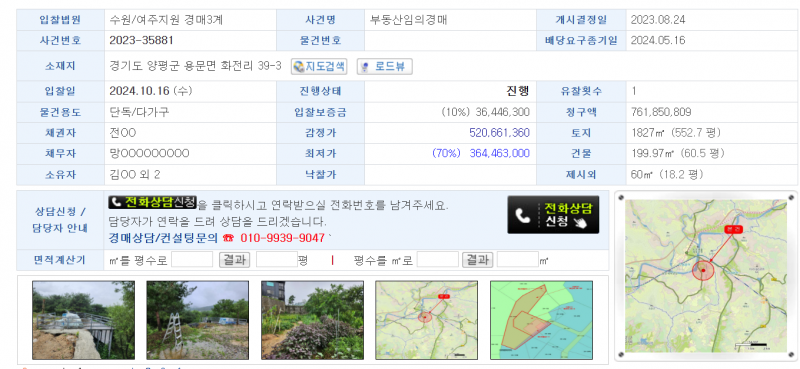Click the 면적계산기 row label
Viewport: 800px width, 369px height.
tap(61, 260)
